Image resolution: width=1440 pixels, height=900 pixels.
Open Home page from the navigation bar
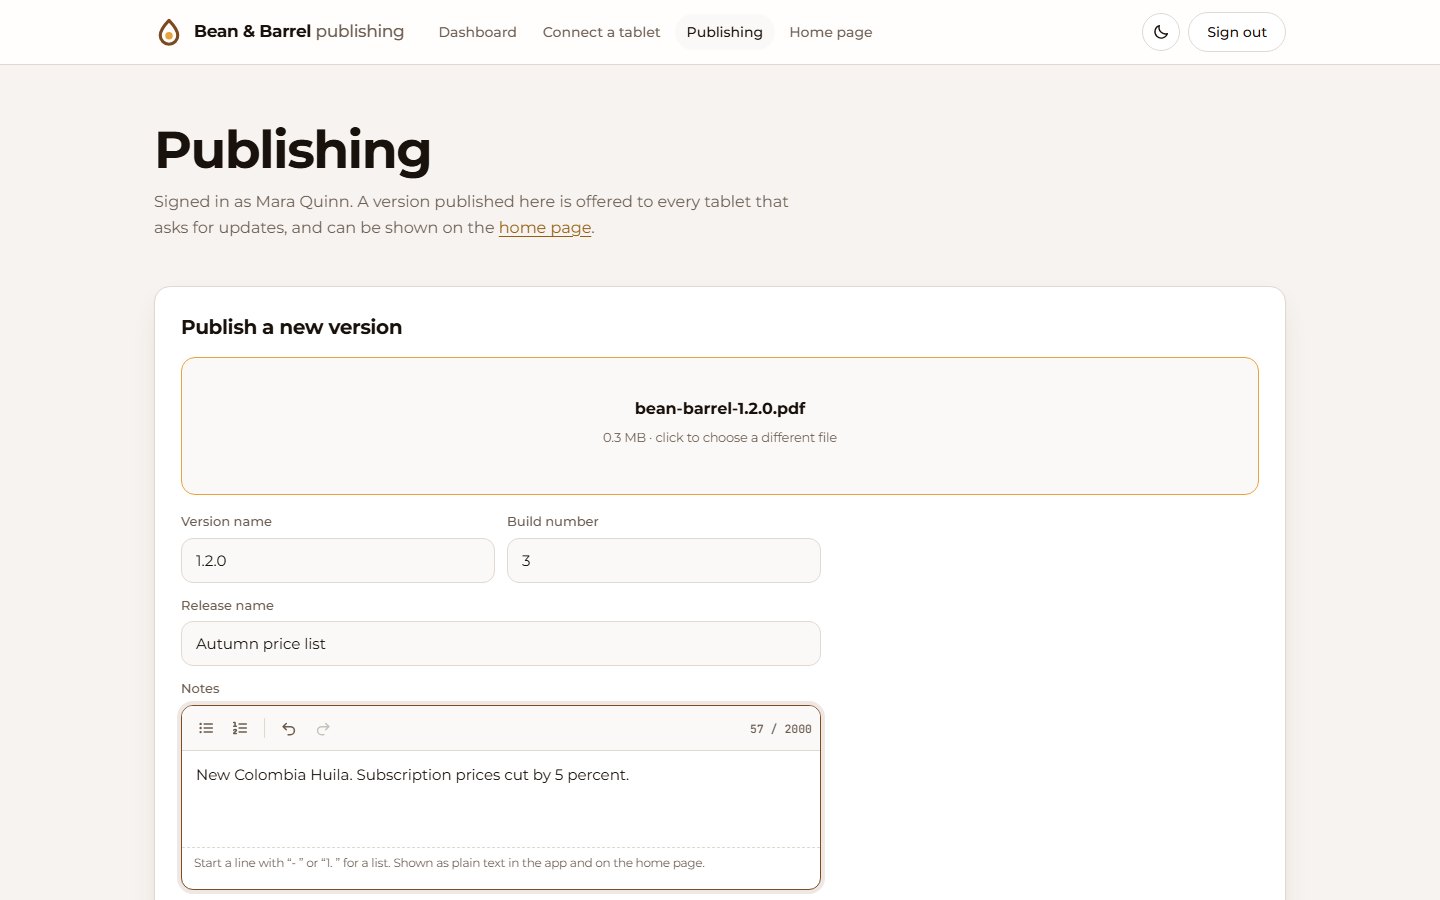(831, 32)
